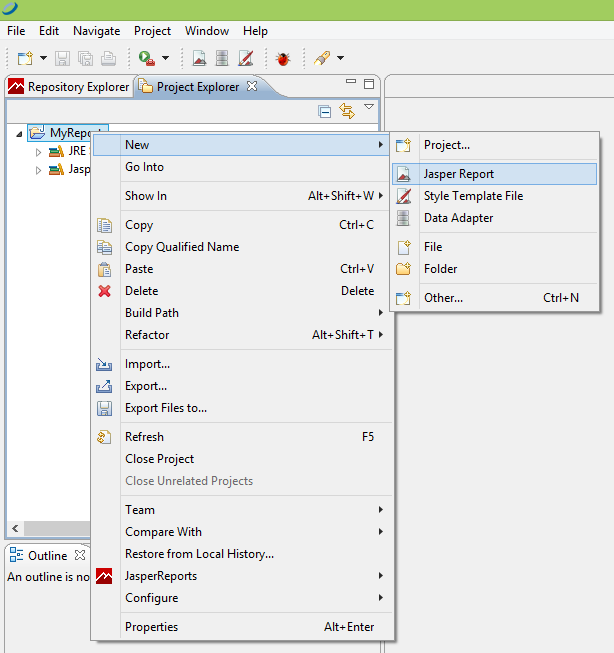
Task: Toggle Link with Editor in Project Explorer
Action: coord(347,111)
